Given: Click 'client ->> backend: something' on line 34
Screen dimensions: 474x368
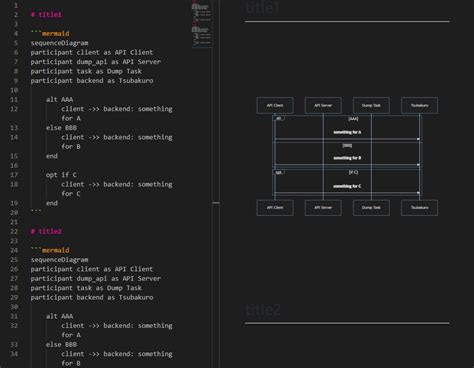Looking at the screenshot, I should (x=117, y=354).
